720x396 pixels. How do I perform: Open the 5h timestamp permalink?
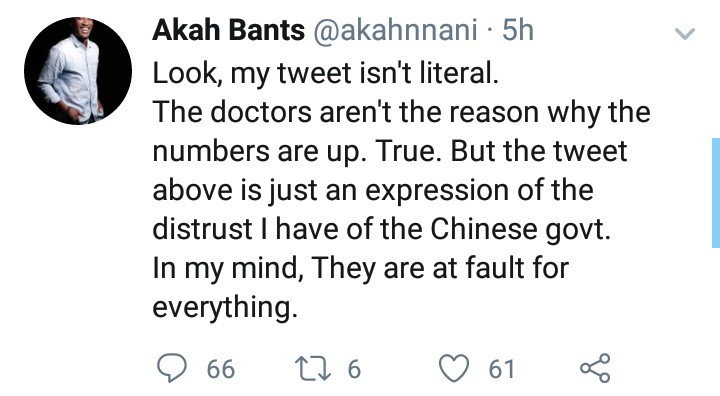tap(518, 30)
